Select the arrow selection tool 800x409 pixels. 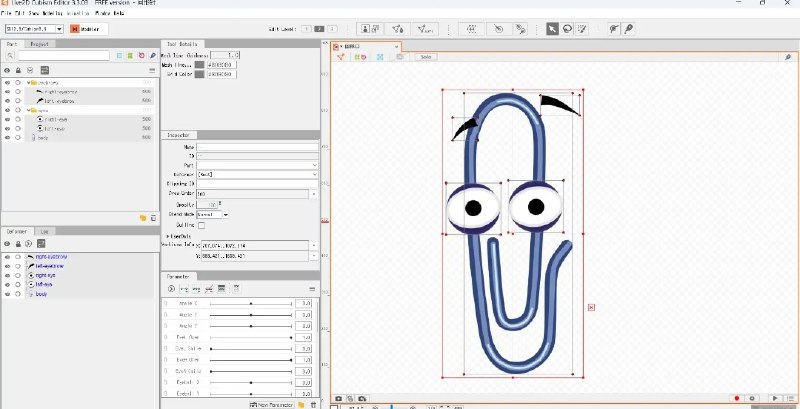[552, 29]
